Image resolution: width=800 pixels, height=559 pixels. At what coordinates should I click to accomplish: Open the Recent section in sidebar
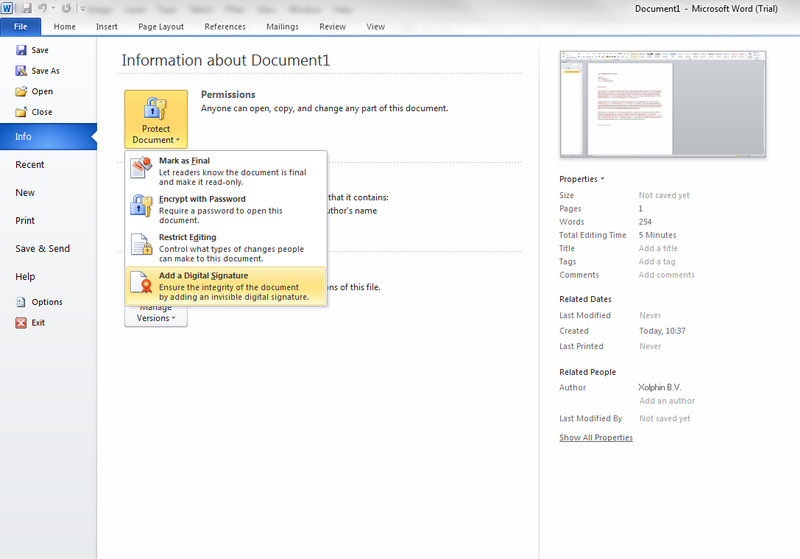click(30, 165)
